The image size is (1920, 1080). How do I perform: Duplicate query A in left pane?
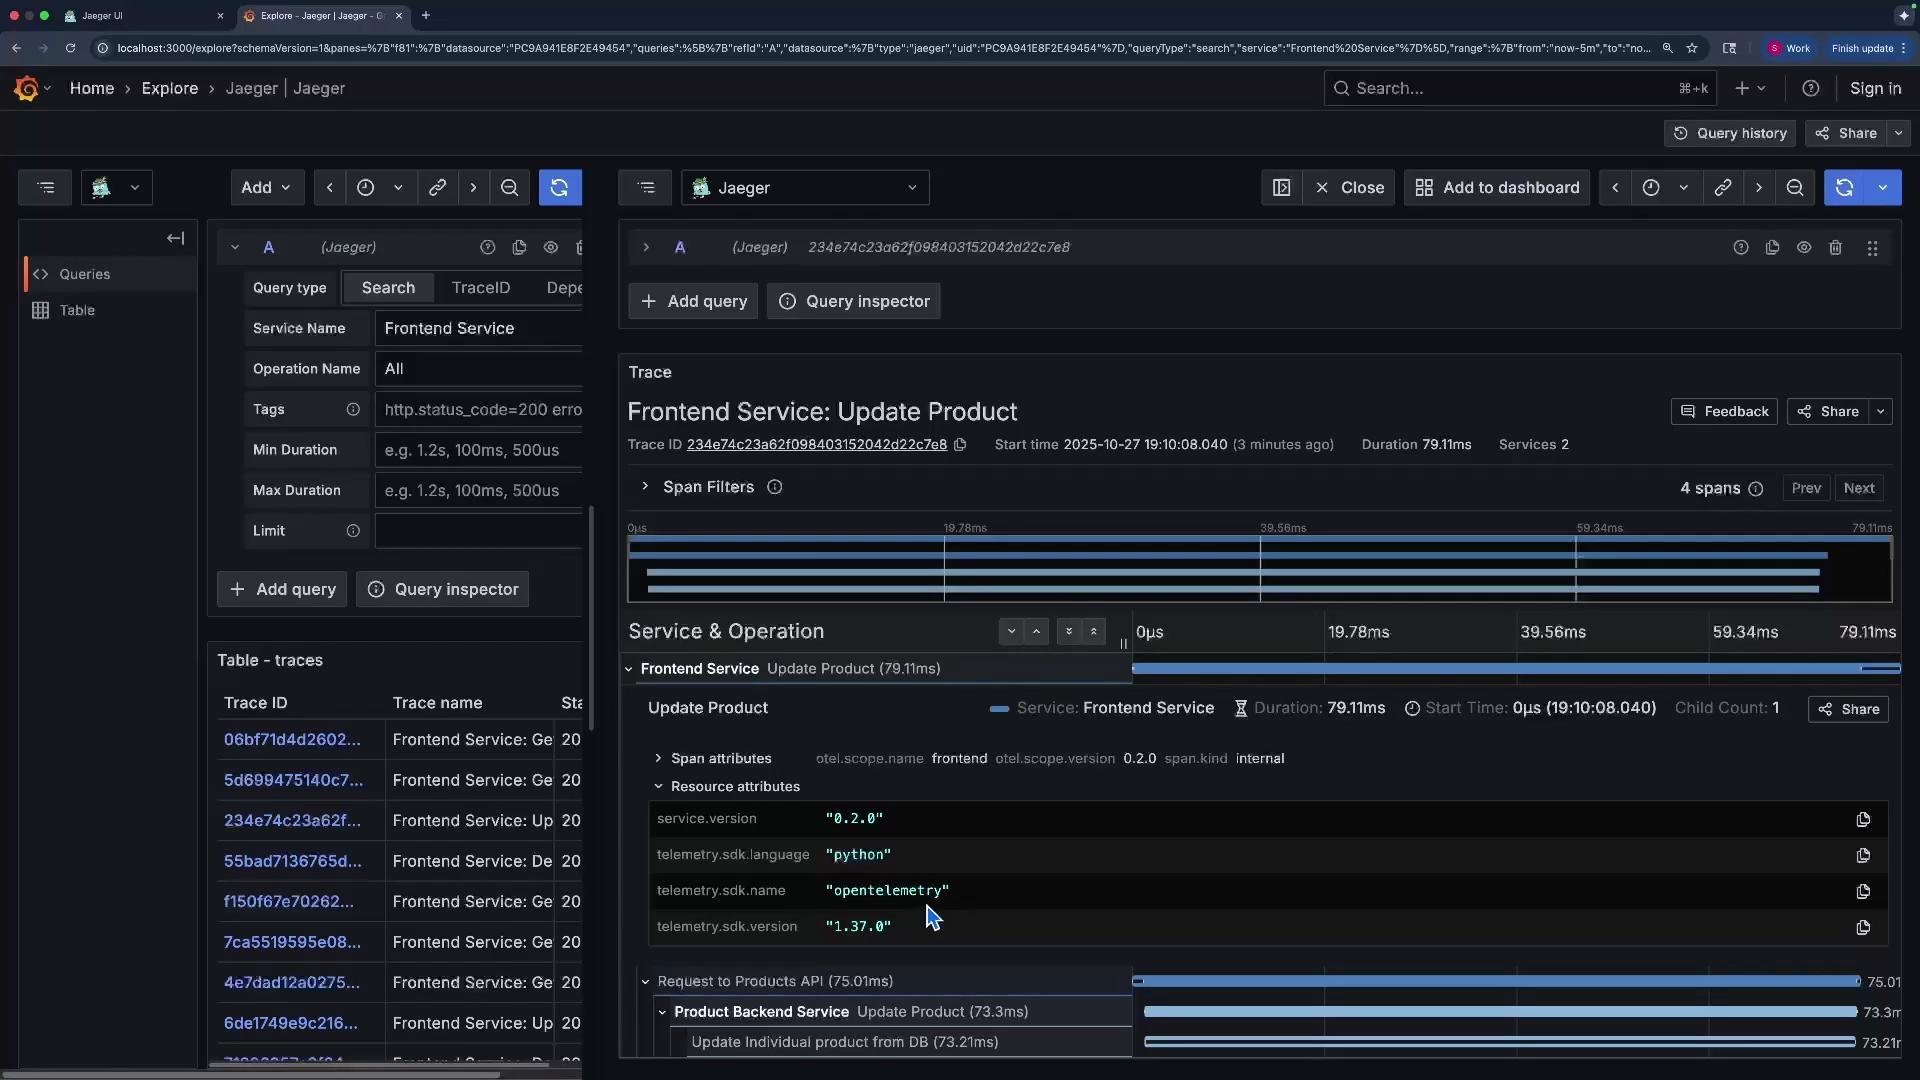(519, 247)
